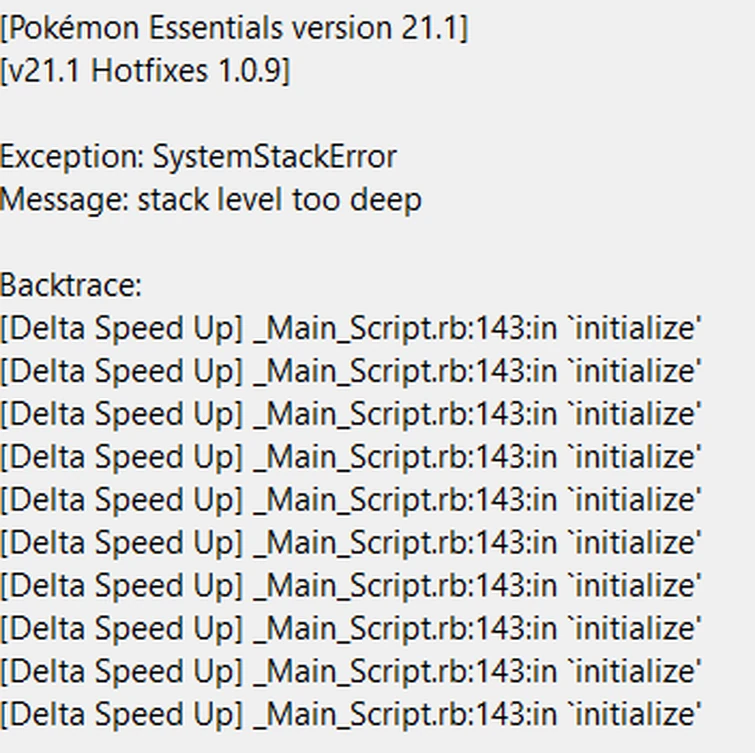Image resolution: width=755 pixels, height=753 pixels.
Task: Click the Message: label text
Action: [64, 200]
